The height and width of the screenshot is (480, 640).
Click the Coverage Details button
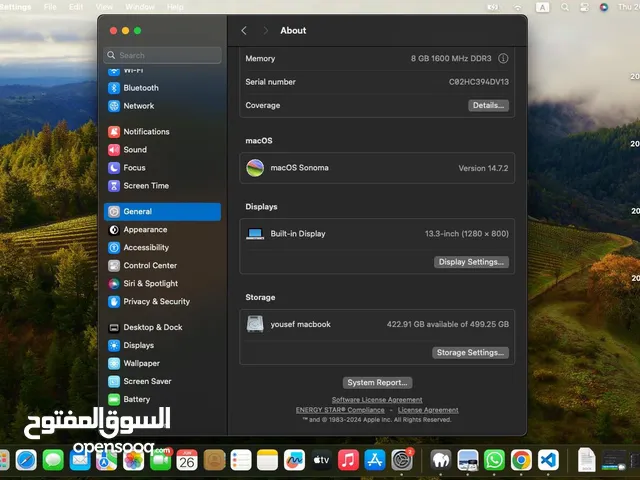(x=488, y=105)
